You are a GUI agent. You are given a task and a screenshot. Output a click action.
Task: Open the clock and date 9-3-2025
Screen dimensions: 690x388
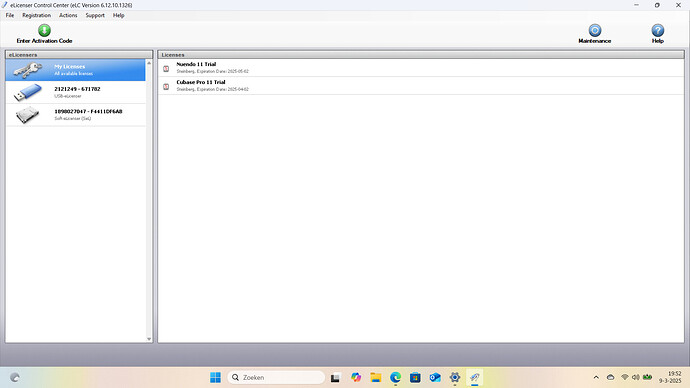[670, 377]
